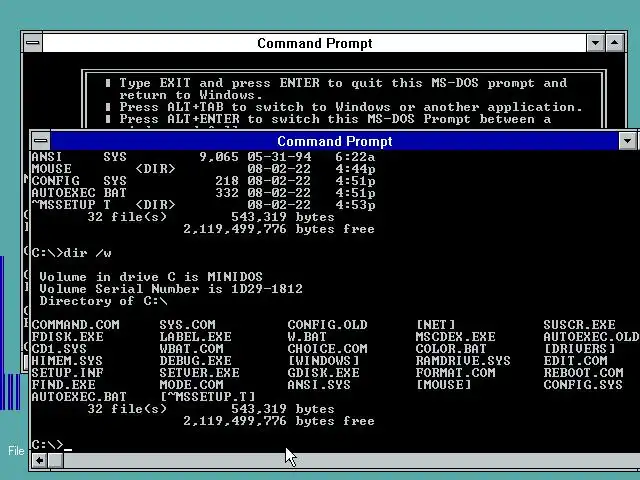The image size is (640, 480).
Task: Click the RAMDRIVE.SYS file name
Action: pyautogui.click(x=463, y=361)
